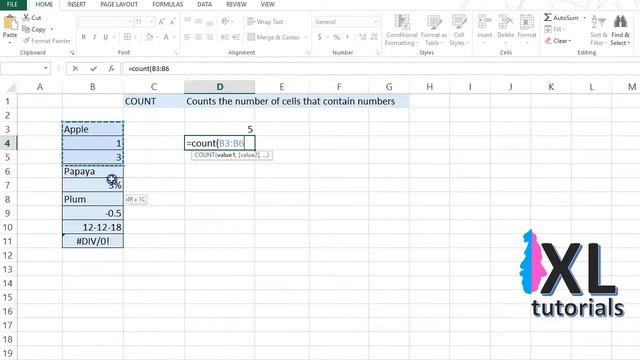Click the Font Color letter A

pyautogui.click(x=166, y=37)
